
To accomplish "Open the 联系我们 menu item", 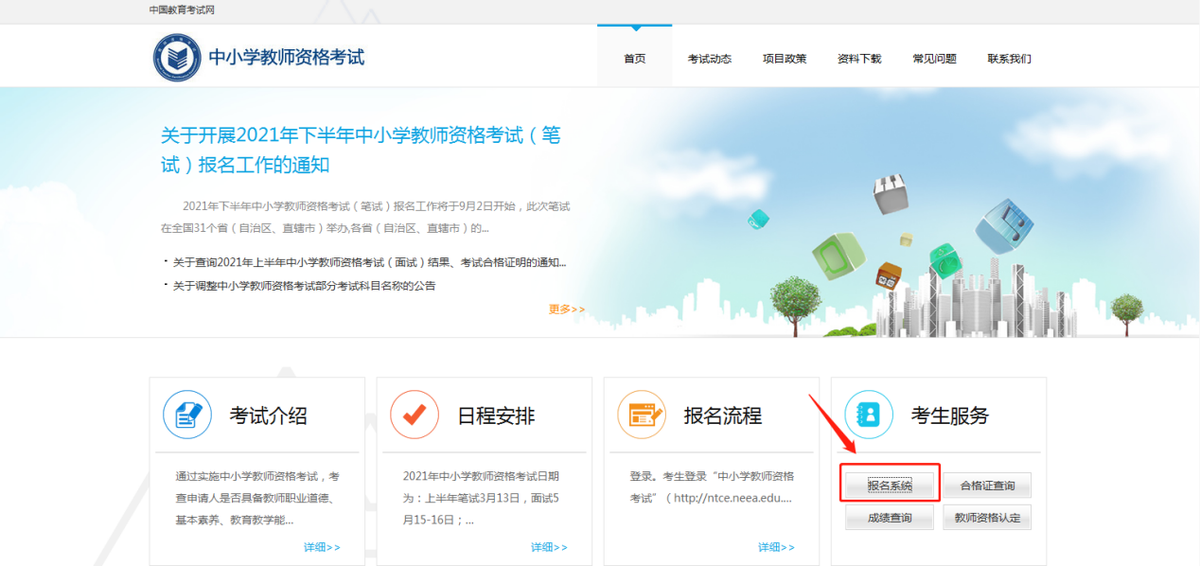I will coord(1009,58).
